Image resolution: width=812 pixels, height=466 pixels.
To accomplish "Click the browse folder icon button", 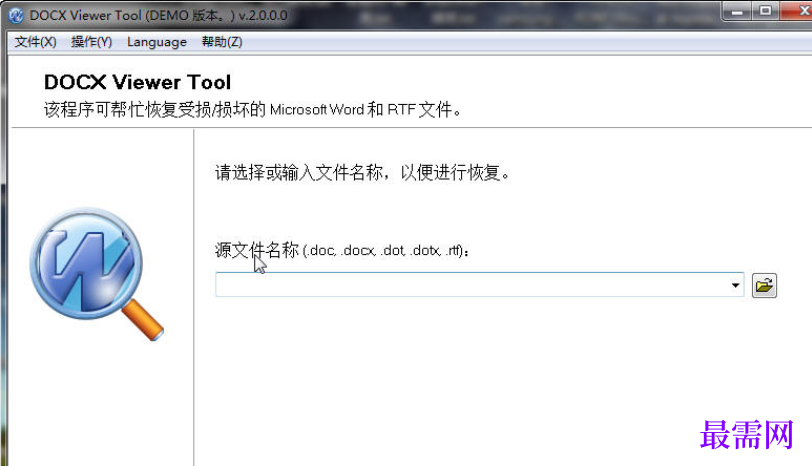I will coord(764,285).
